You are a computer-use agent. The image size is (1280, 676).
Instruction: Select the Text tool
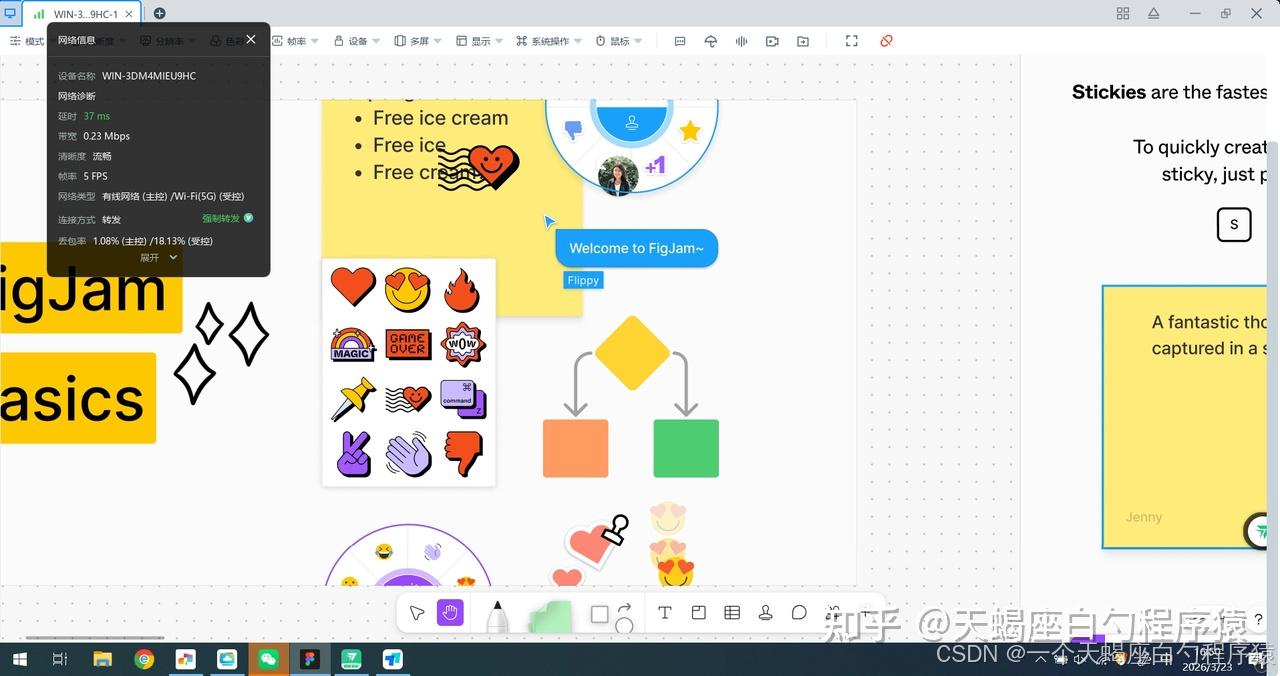(664, 613)
